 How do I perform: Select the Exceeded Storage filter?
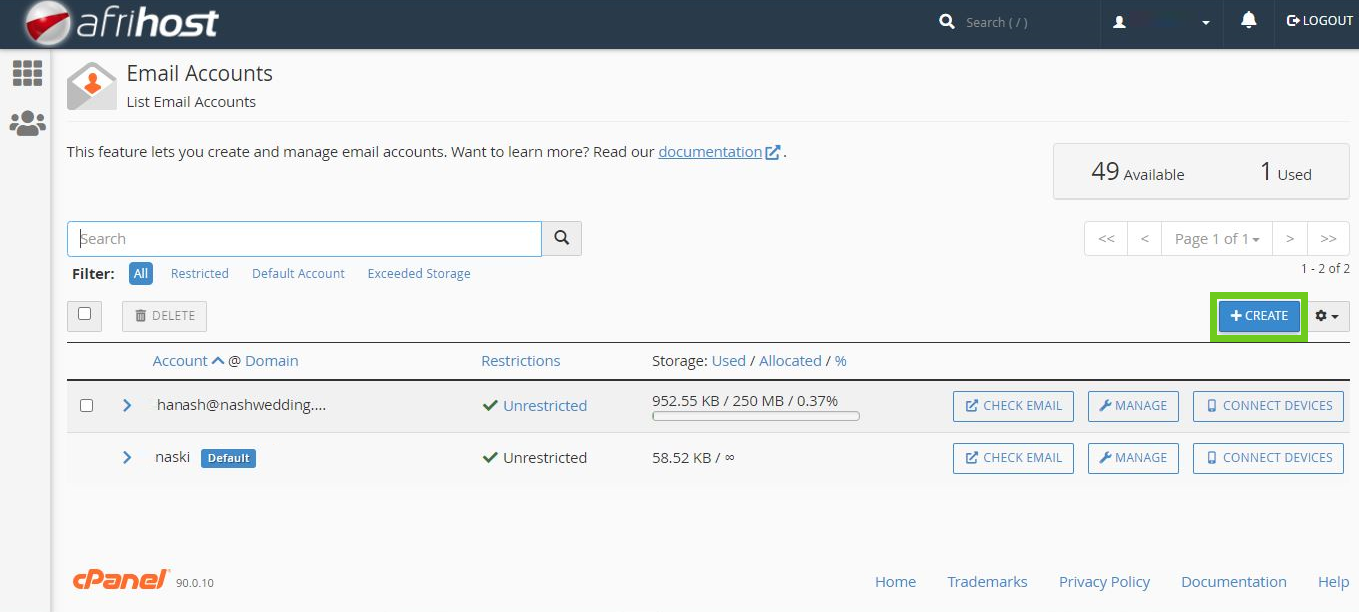click(418, 274)
